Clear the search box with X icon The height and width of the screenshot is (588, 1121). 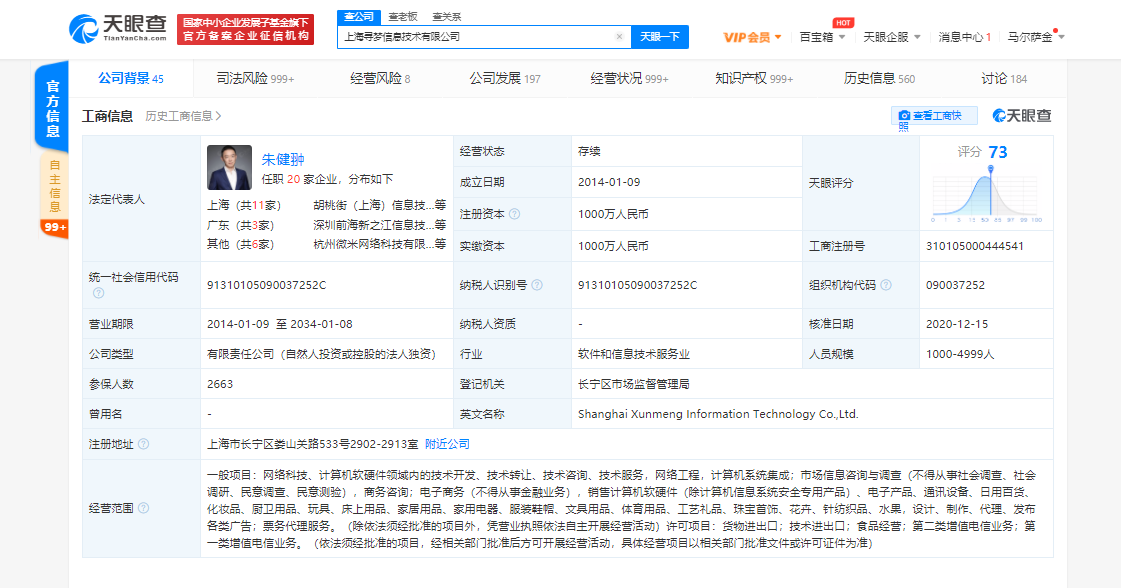click(619, 36)
